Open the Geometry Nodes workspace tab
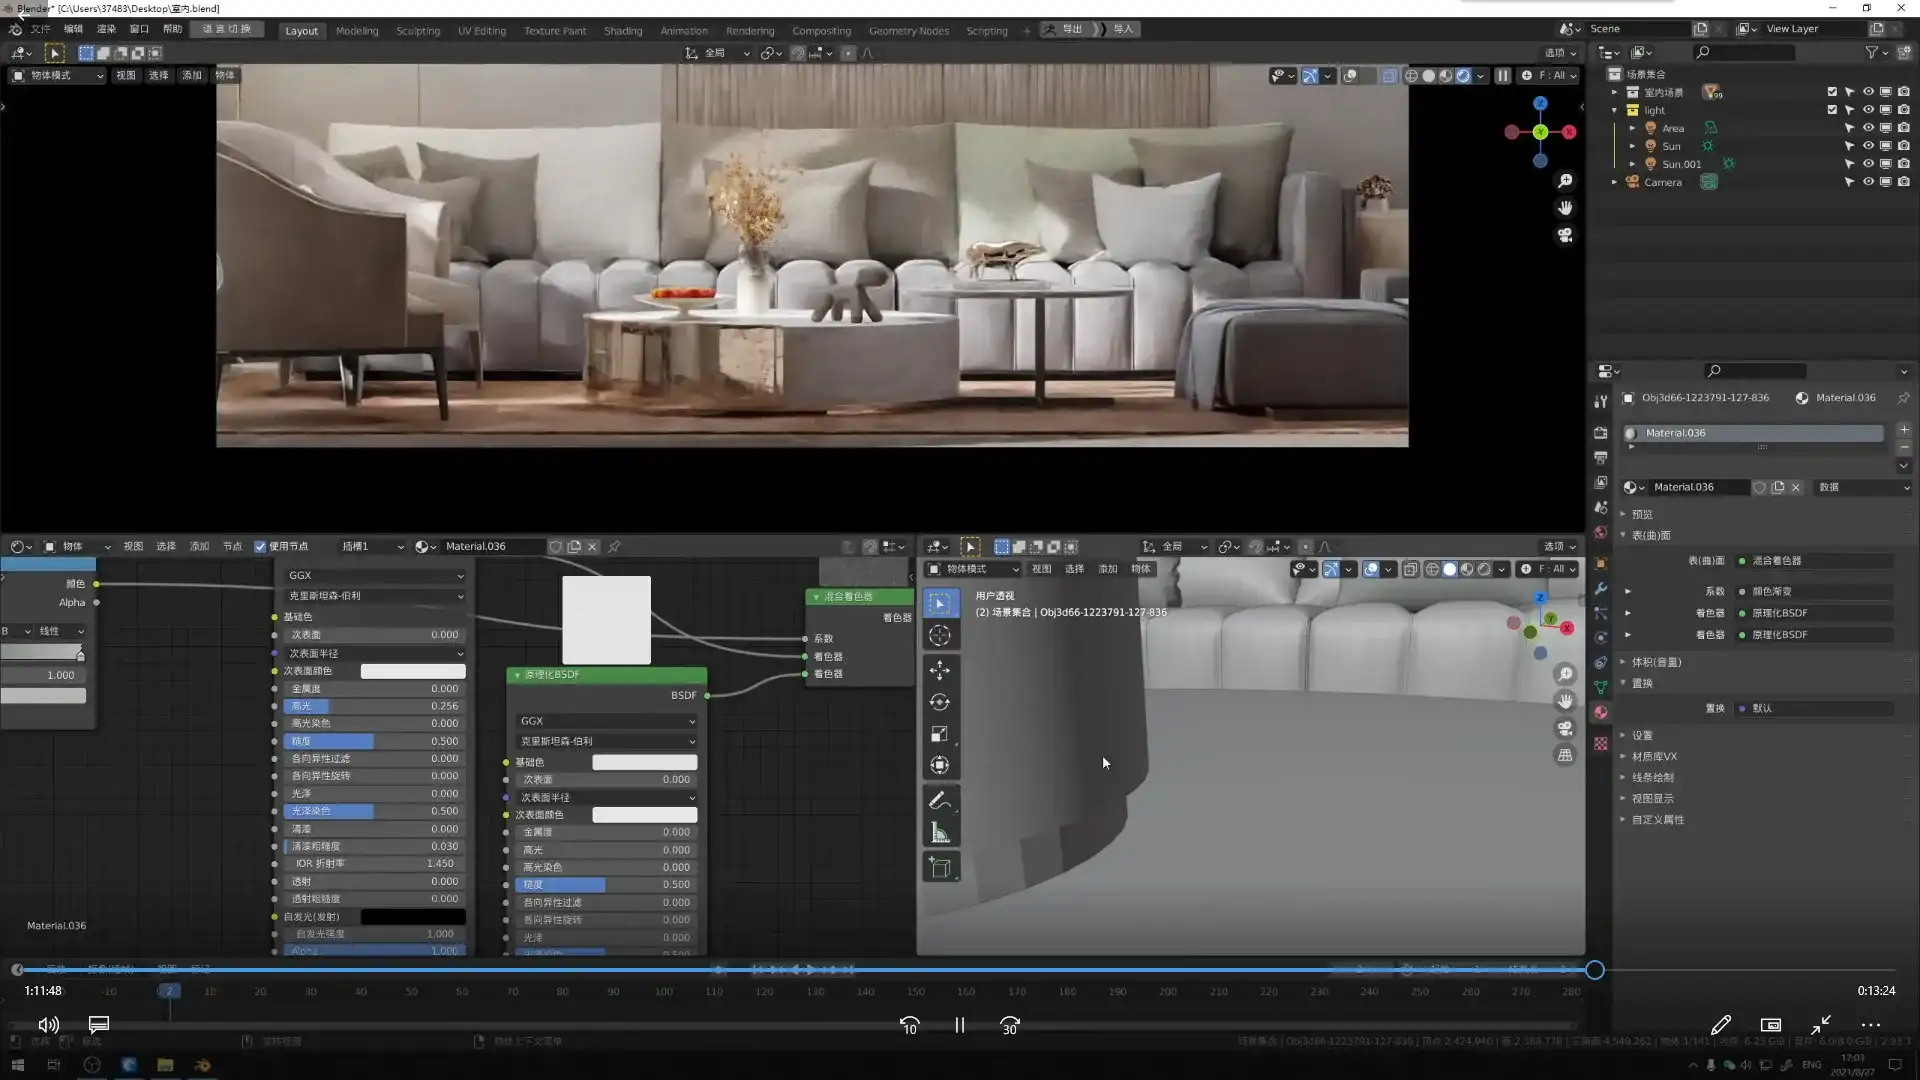The width and height of the screenshot is (1920, 1080). [x=908, y=30]
